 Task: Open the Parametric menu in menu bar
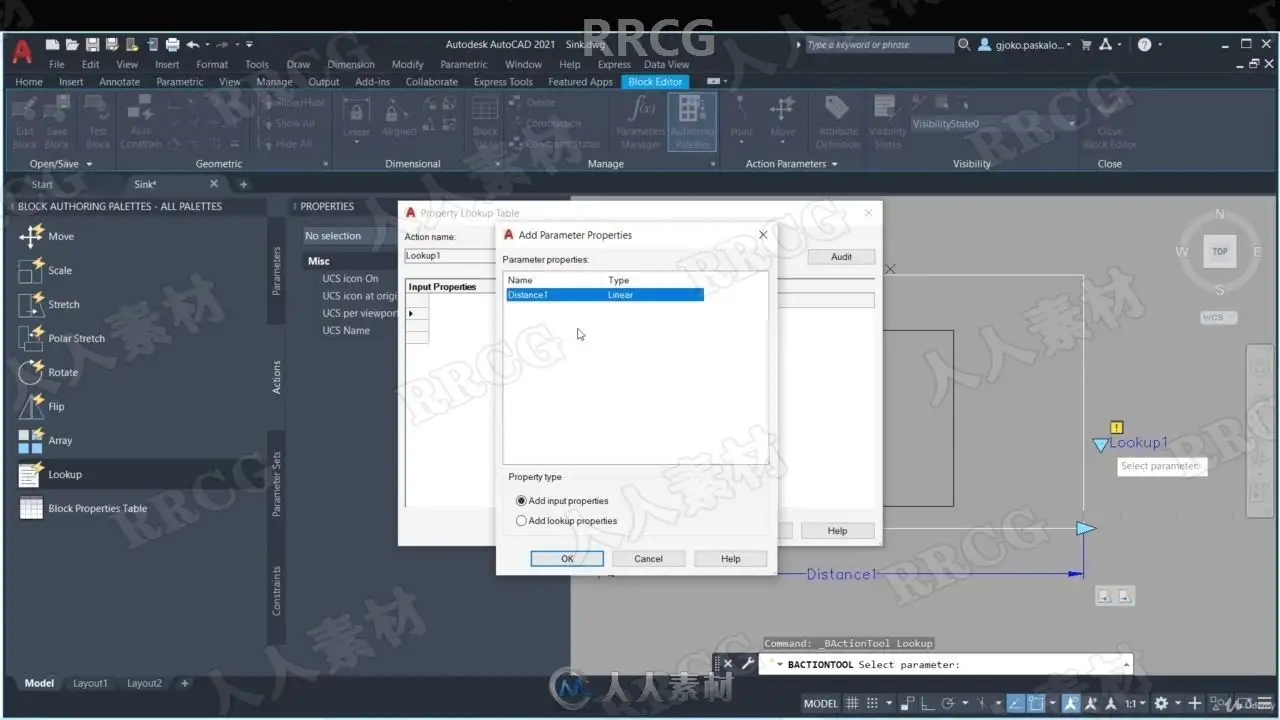[x=464, y=64]
